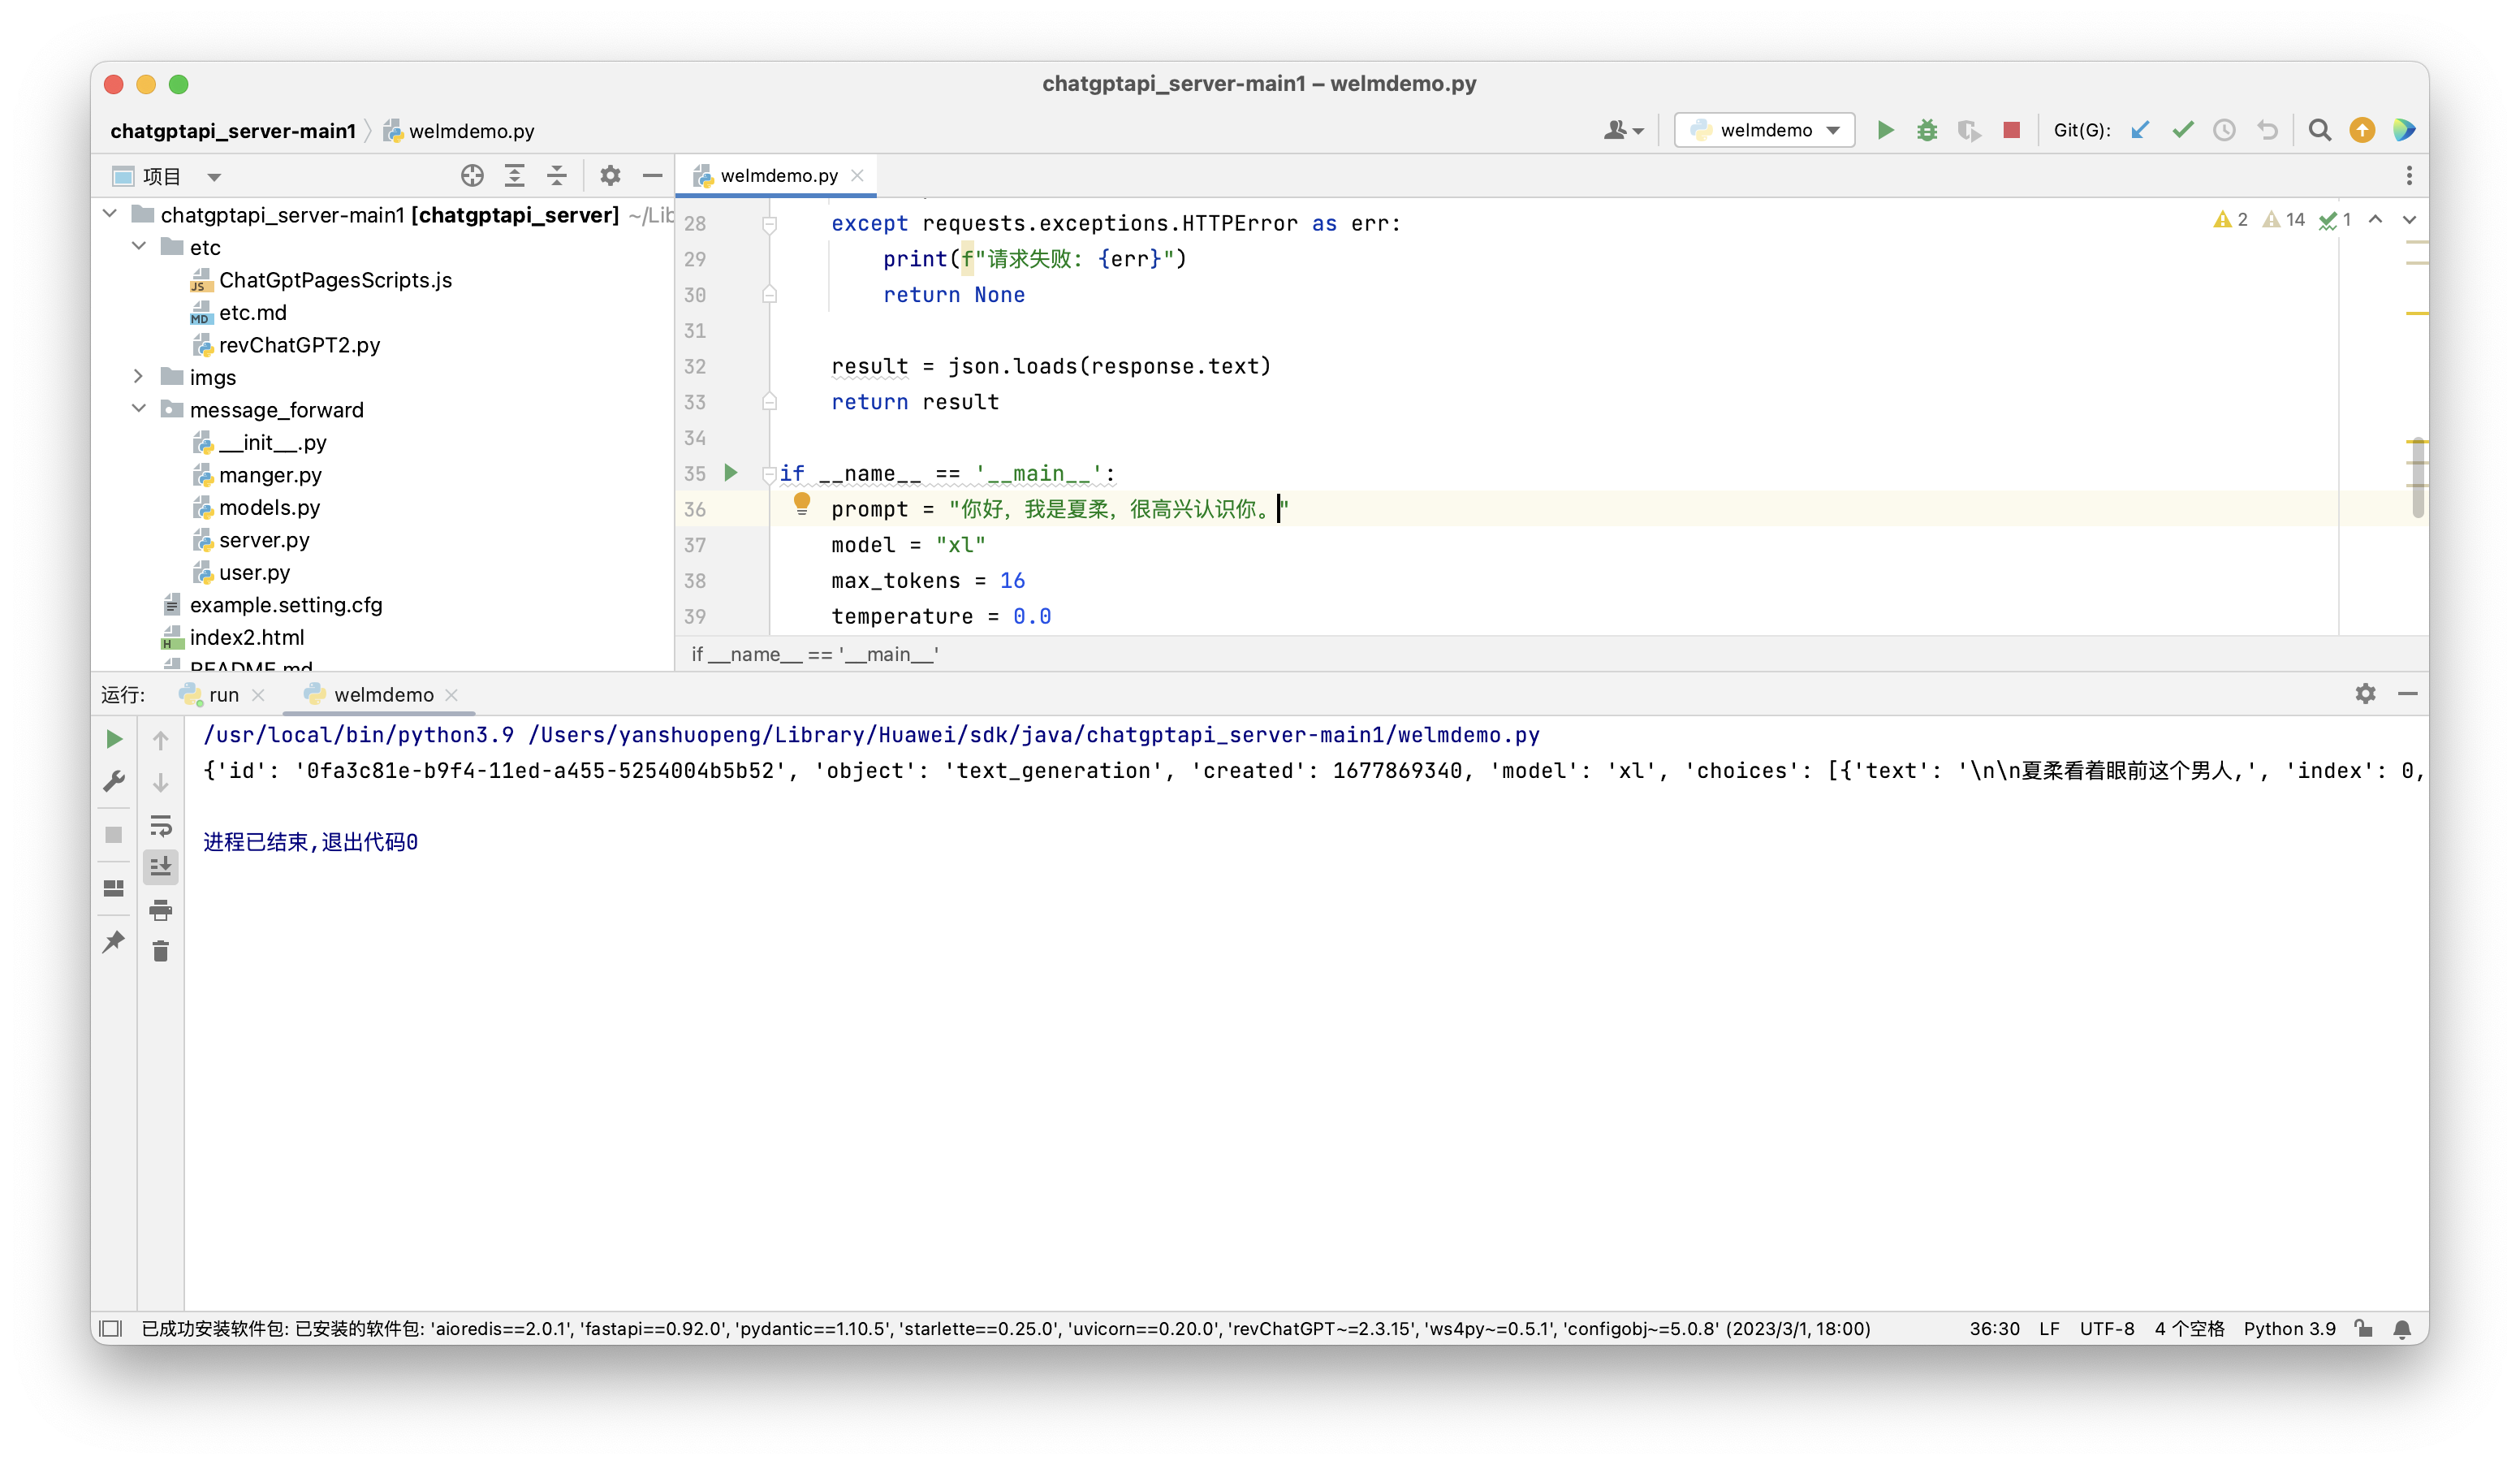This screenshot has width=2520, height=1465.
Task: Open welmdemo run configuration dropdown
Action: [1765, 130]
